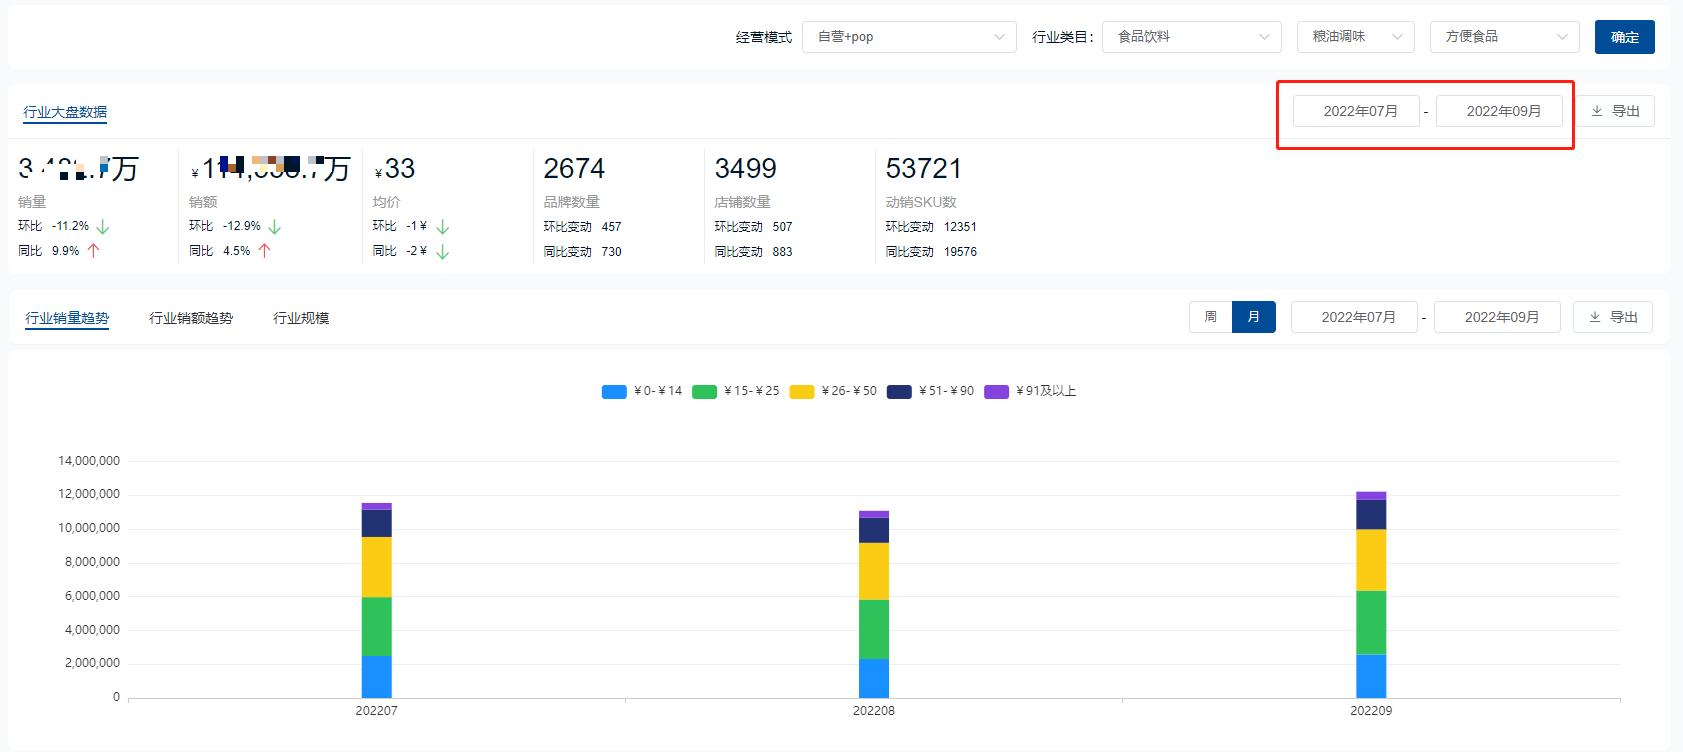1683x752 pixels.
Task: Toggle the ¥15-¥25 legend series
Action: pyautogui.click(x=736, y=391)
